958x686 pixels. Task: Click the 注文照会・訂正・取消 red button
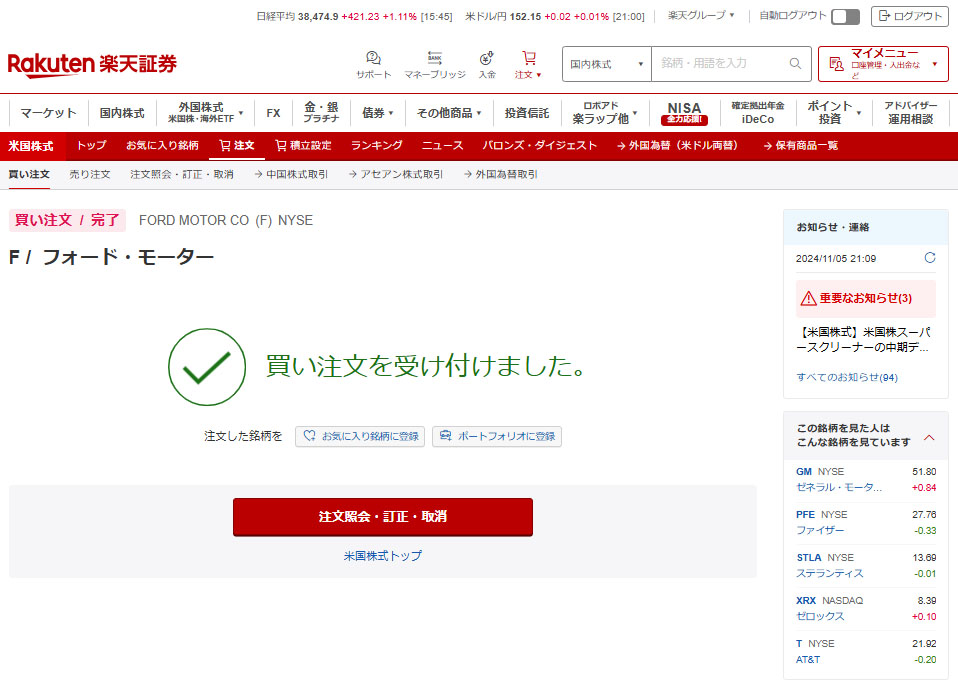[x=383, y=517]
